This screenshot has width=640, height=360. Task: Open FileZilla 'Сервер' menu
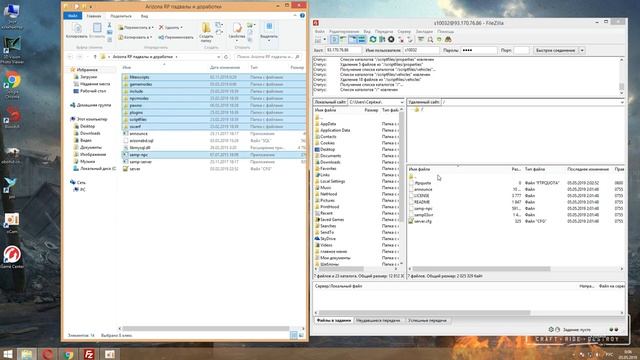click(x=404, y=31)
